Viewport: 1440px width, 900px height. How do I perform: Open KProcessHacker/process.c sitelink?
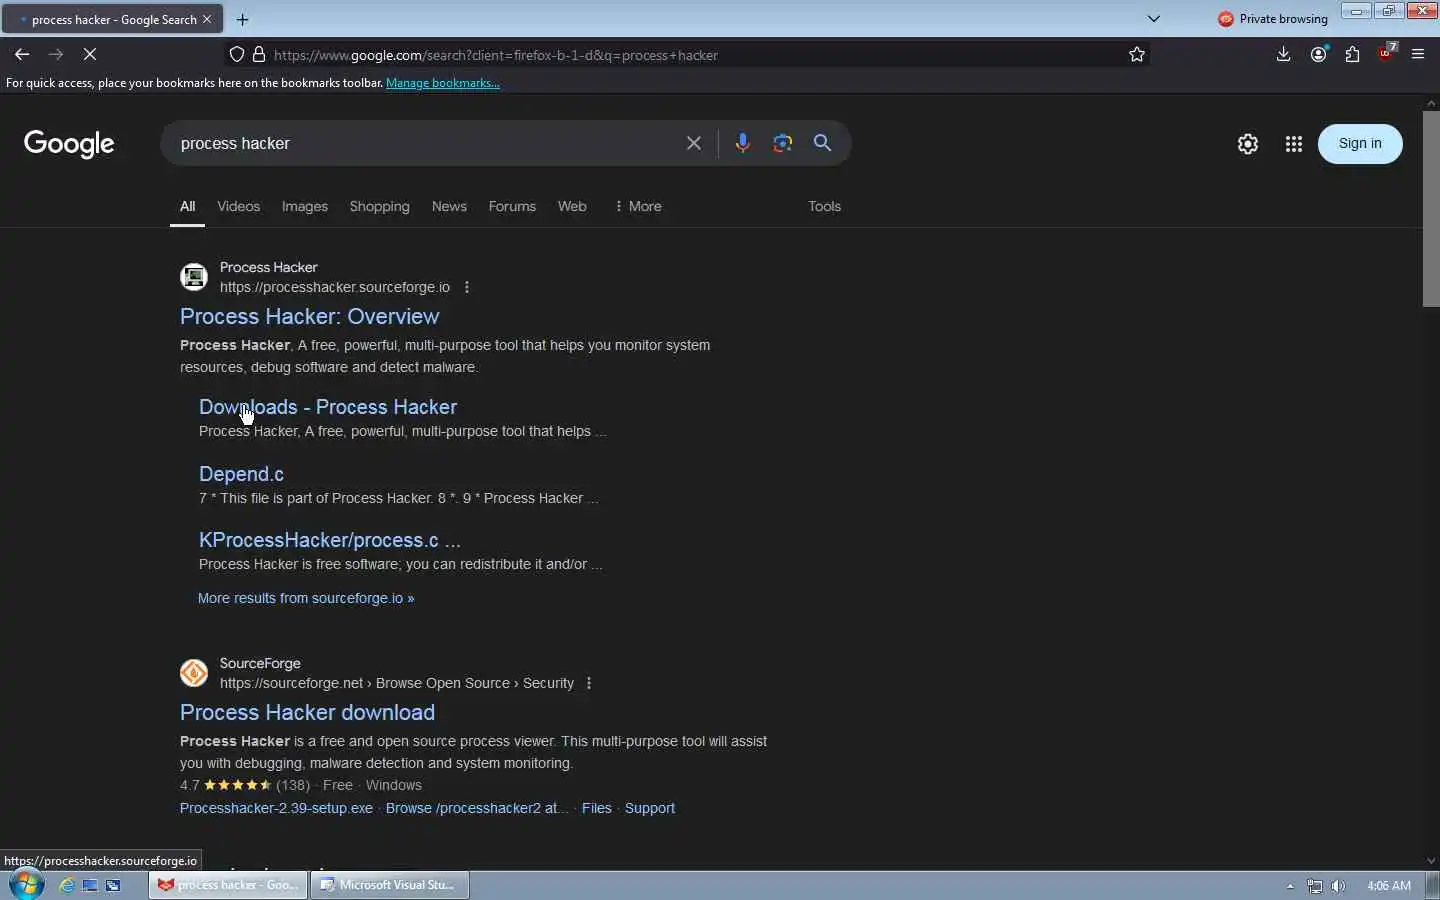[x=330, y=540]
